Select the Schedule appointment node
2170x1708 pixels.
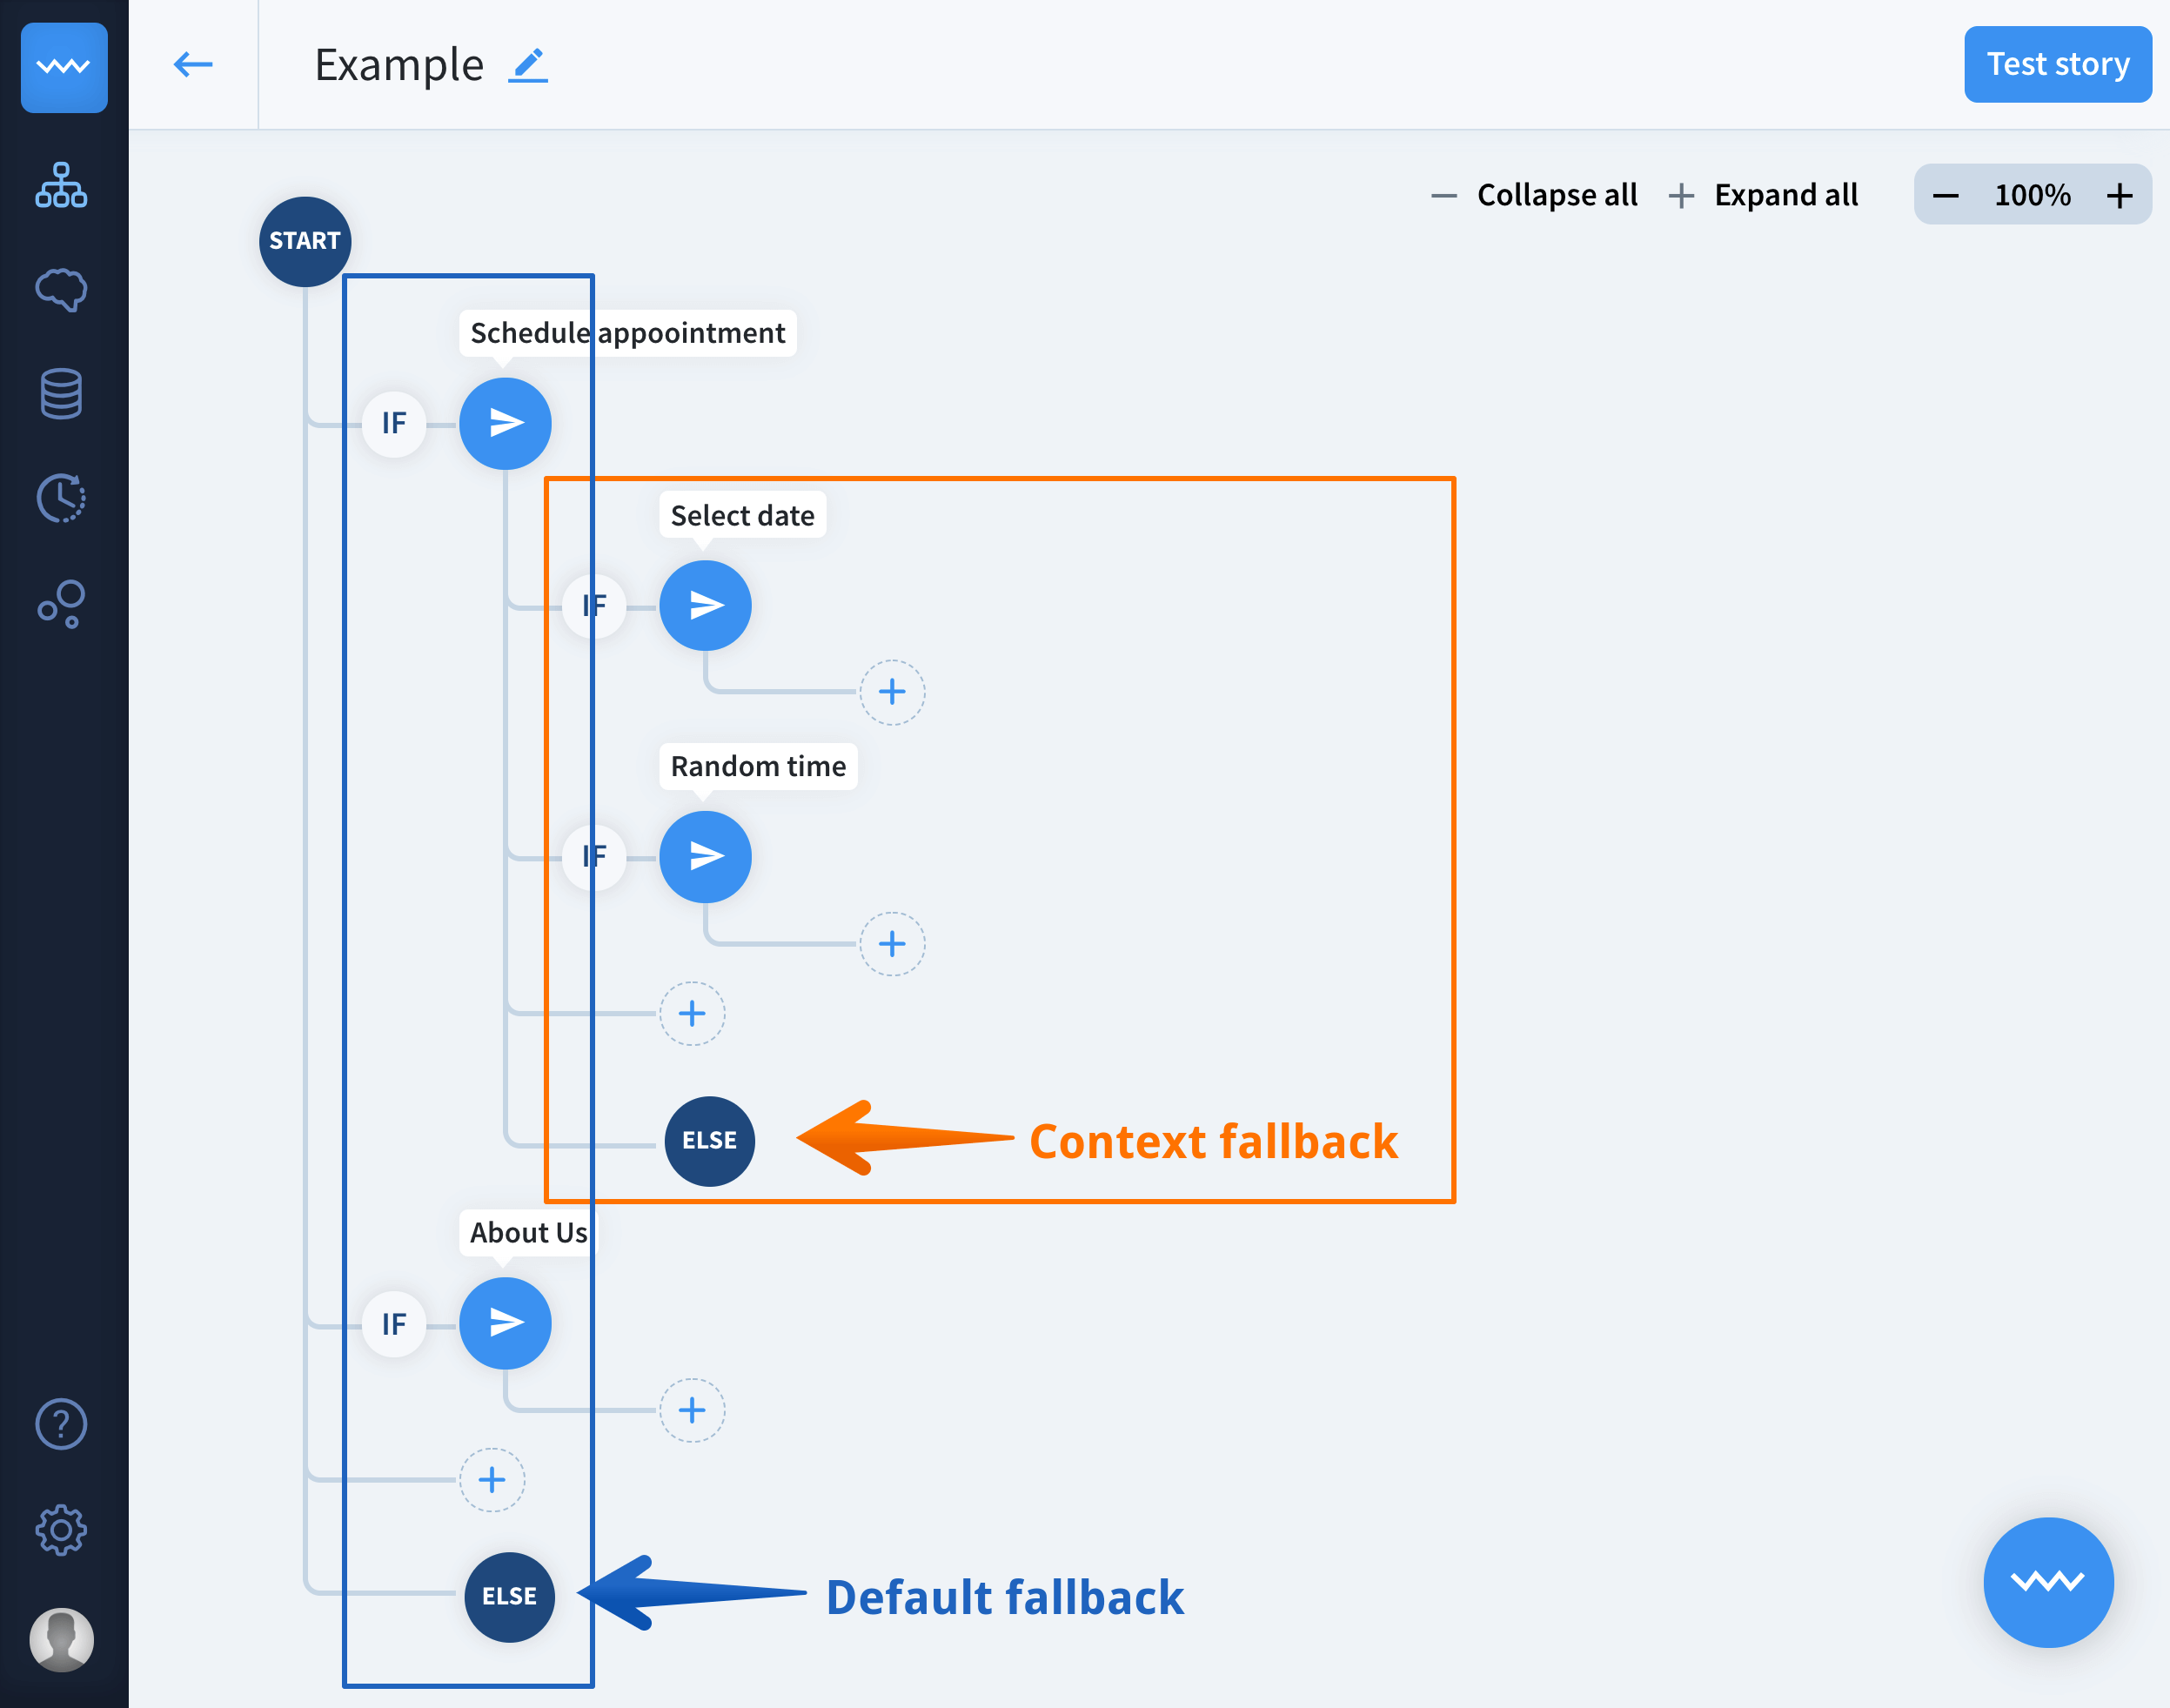tap(505, 424)
